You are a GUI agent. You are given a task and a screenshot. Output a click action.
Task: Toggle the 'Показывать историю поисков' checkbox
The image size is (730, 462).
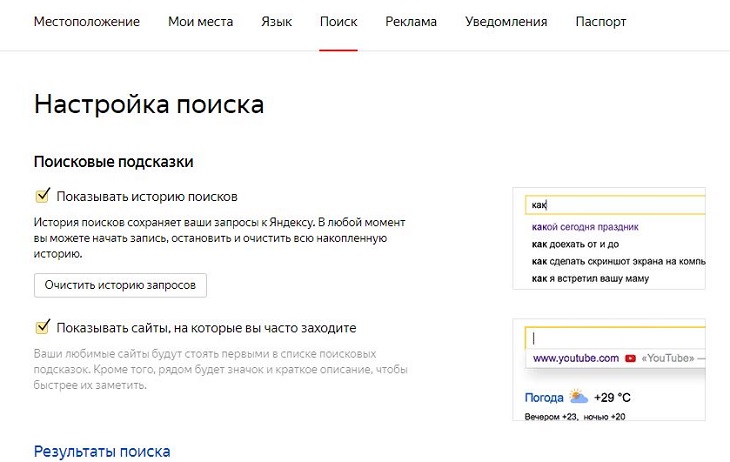42,196
